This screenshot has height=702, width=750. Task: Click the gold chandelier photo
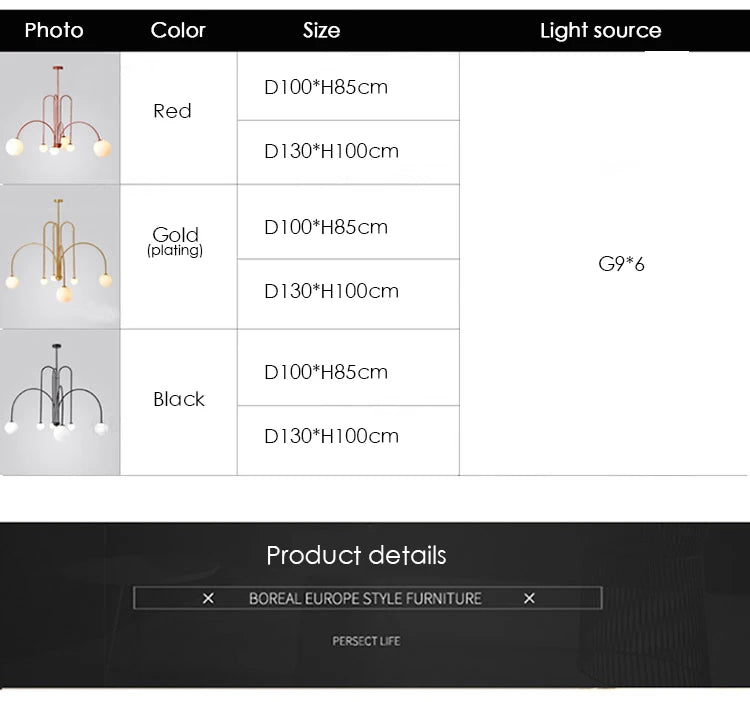59,257
